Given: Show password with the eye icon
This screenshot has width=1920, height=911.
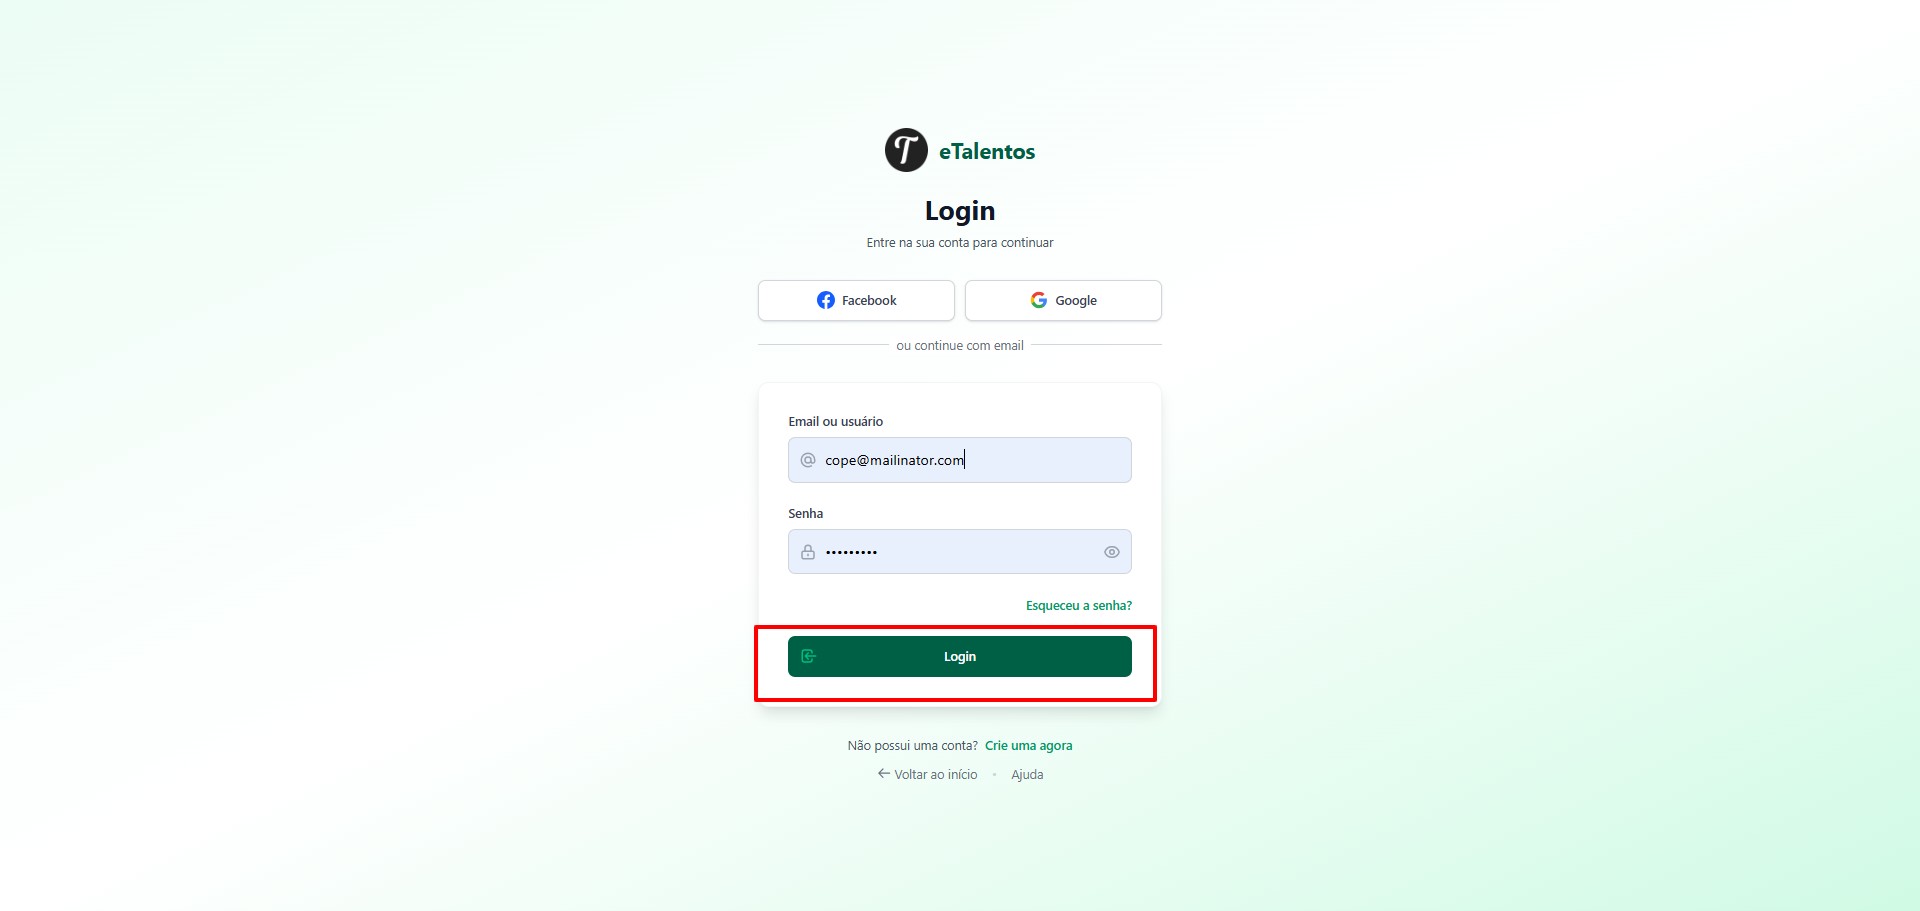Looking at the screenshot, I should tap(1112, 552).
